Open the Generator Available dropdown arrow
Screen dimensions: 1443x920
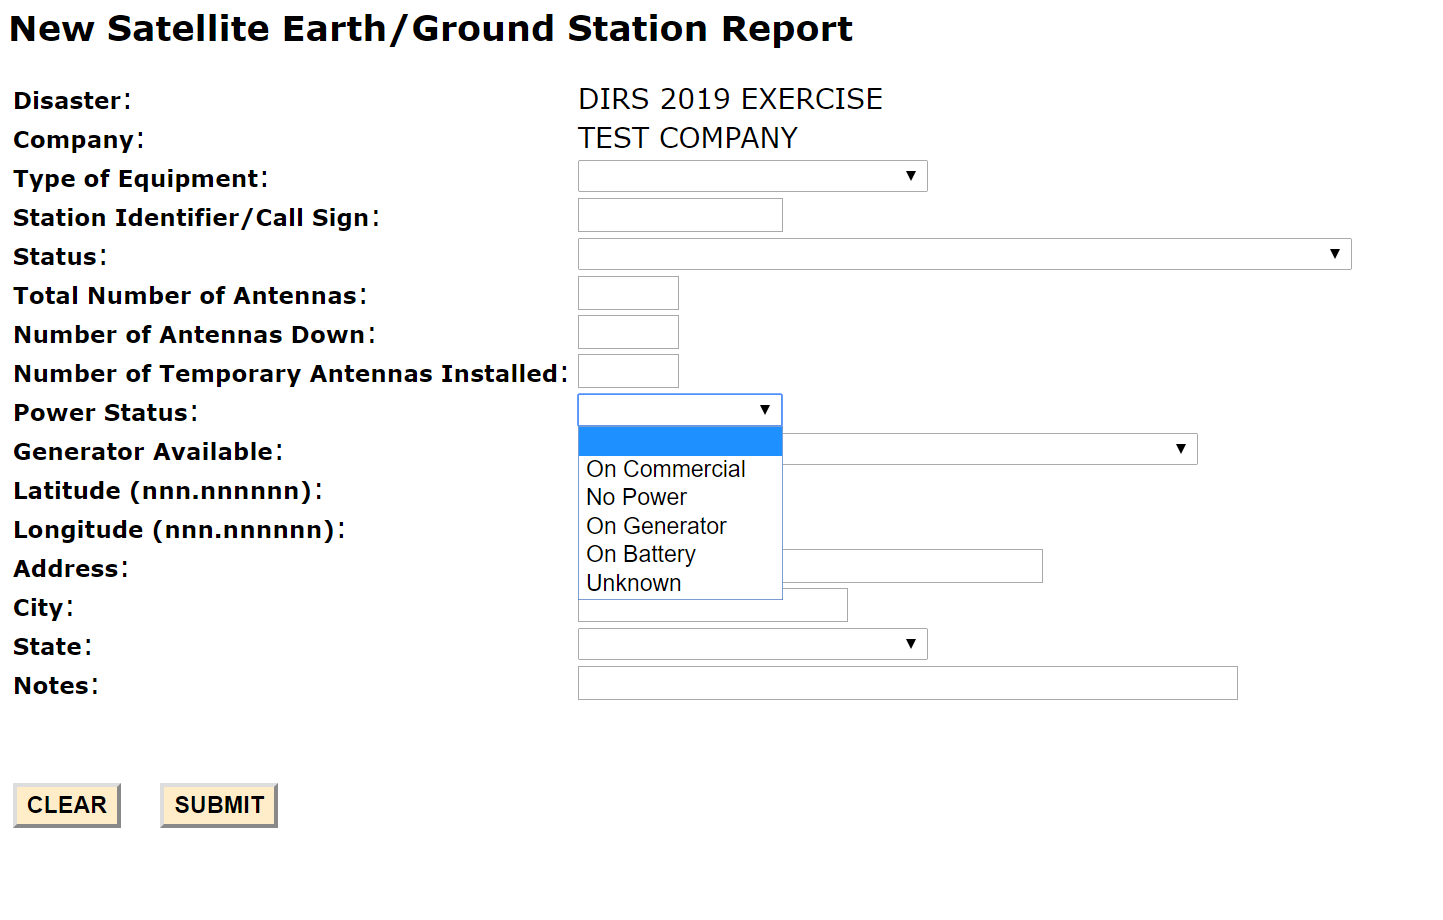(1181, 449)
